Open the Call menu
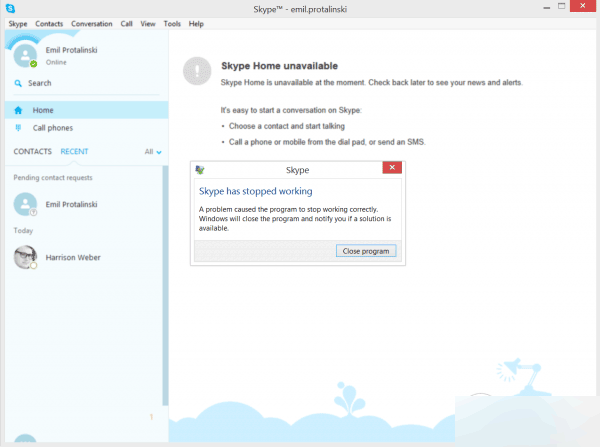 [x=127, y=24]
